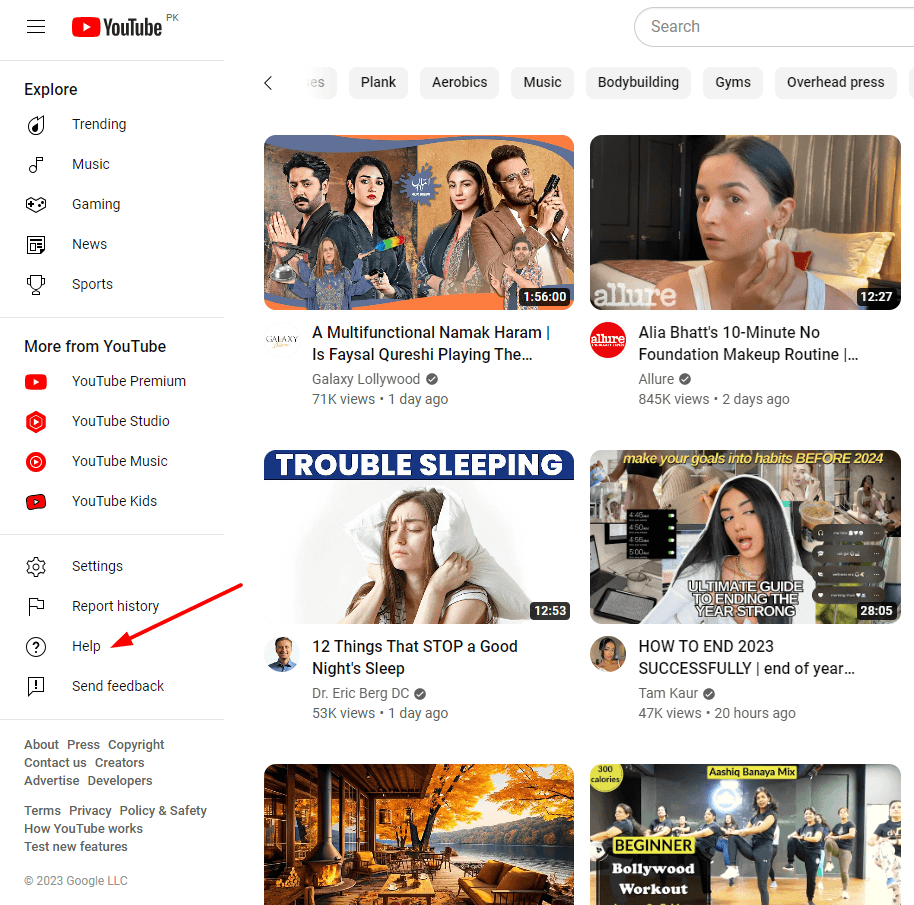Click the Report history flag icon
The width and height of the screenshot is (914, 905).
(x=36, y=607)
